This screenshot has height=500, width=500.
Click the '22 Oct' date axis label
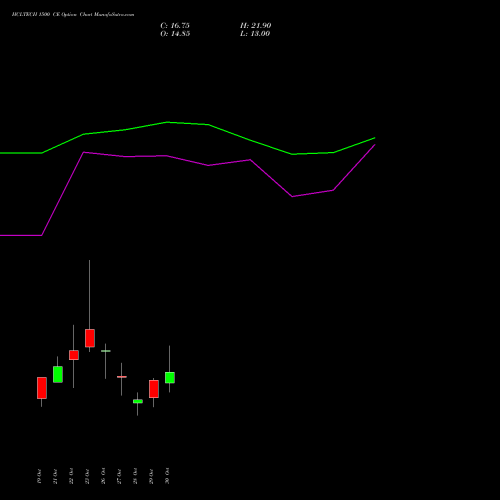71,476
